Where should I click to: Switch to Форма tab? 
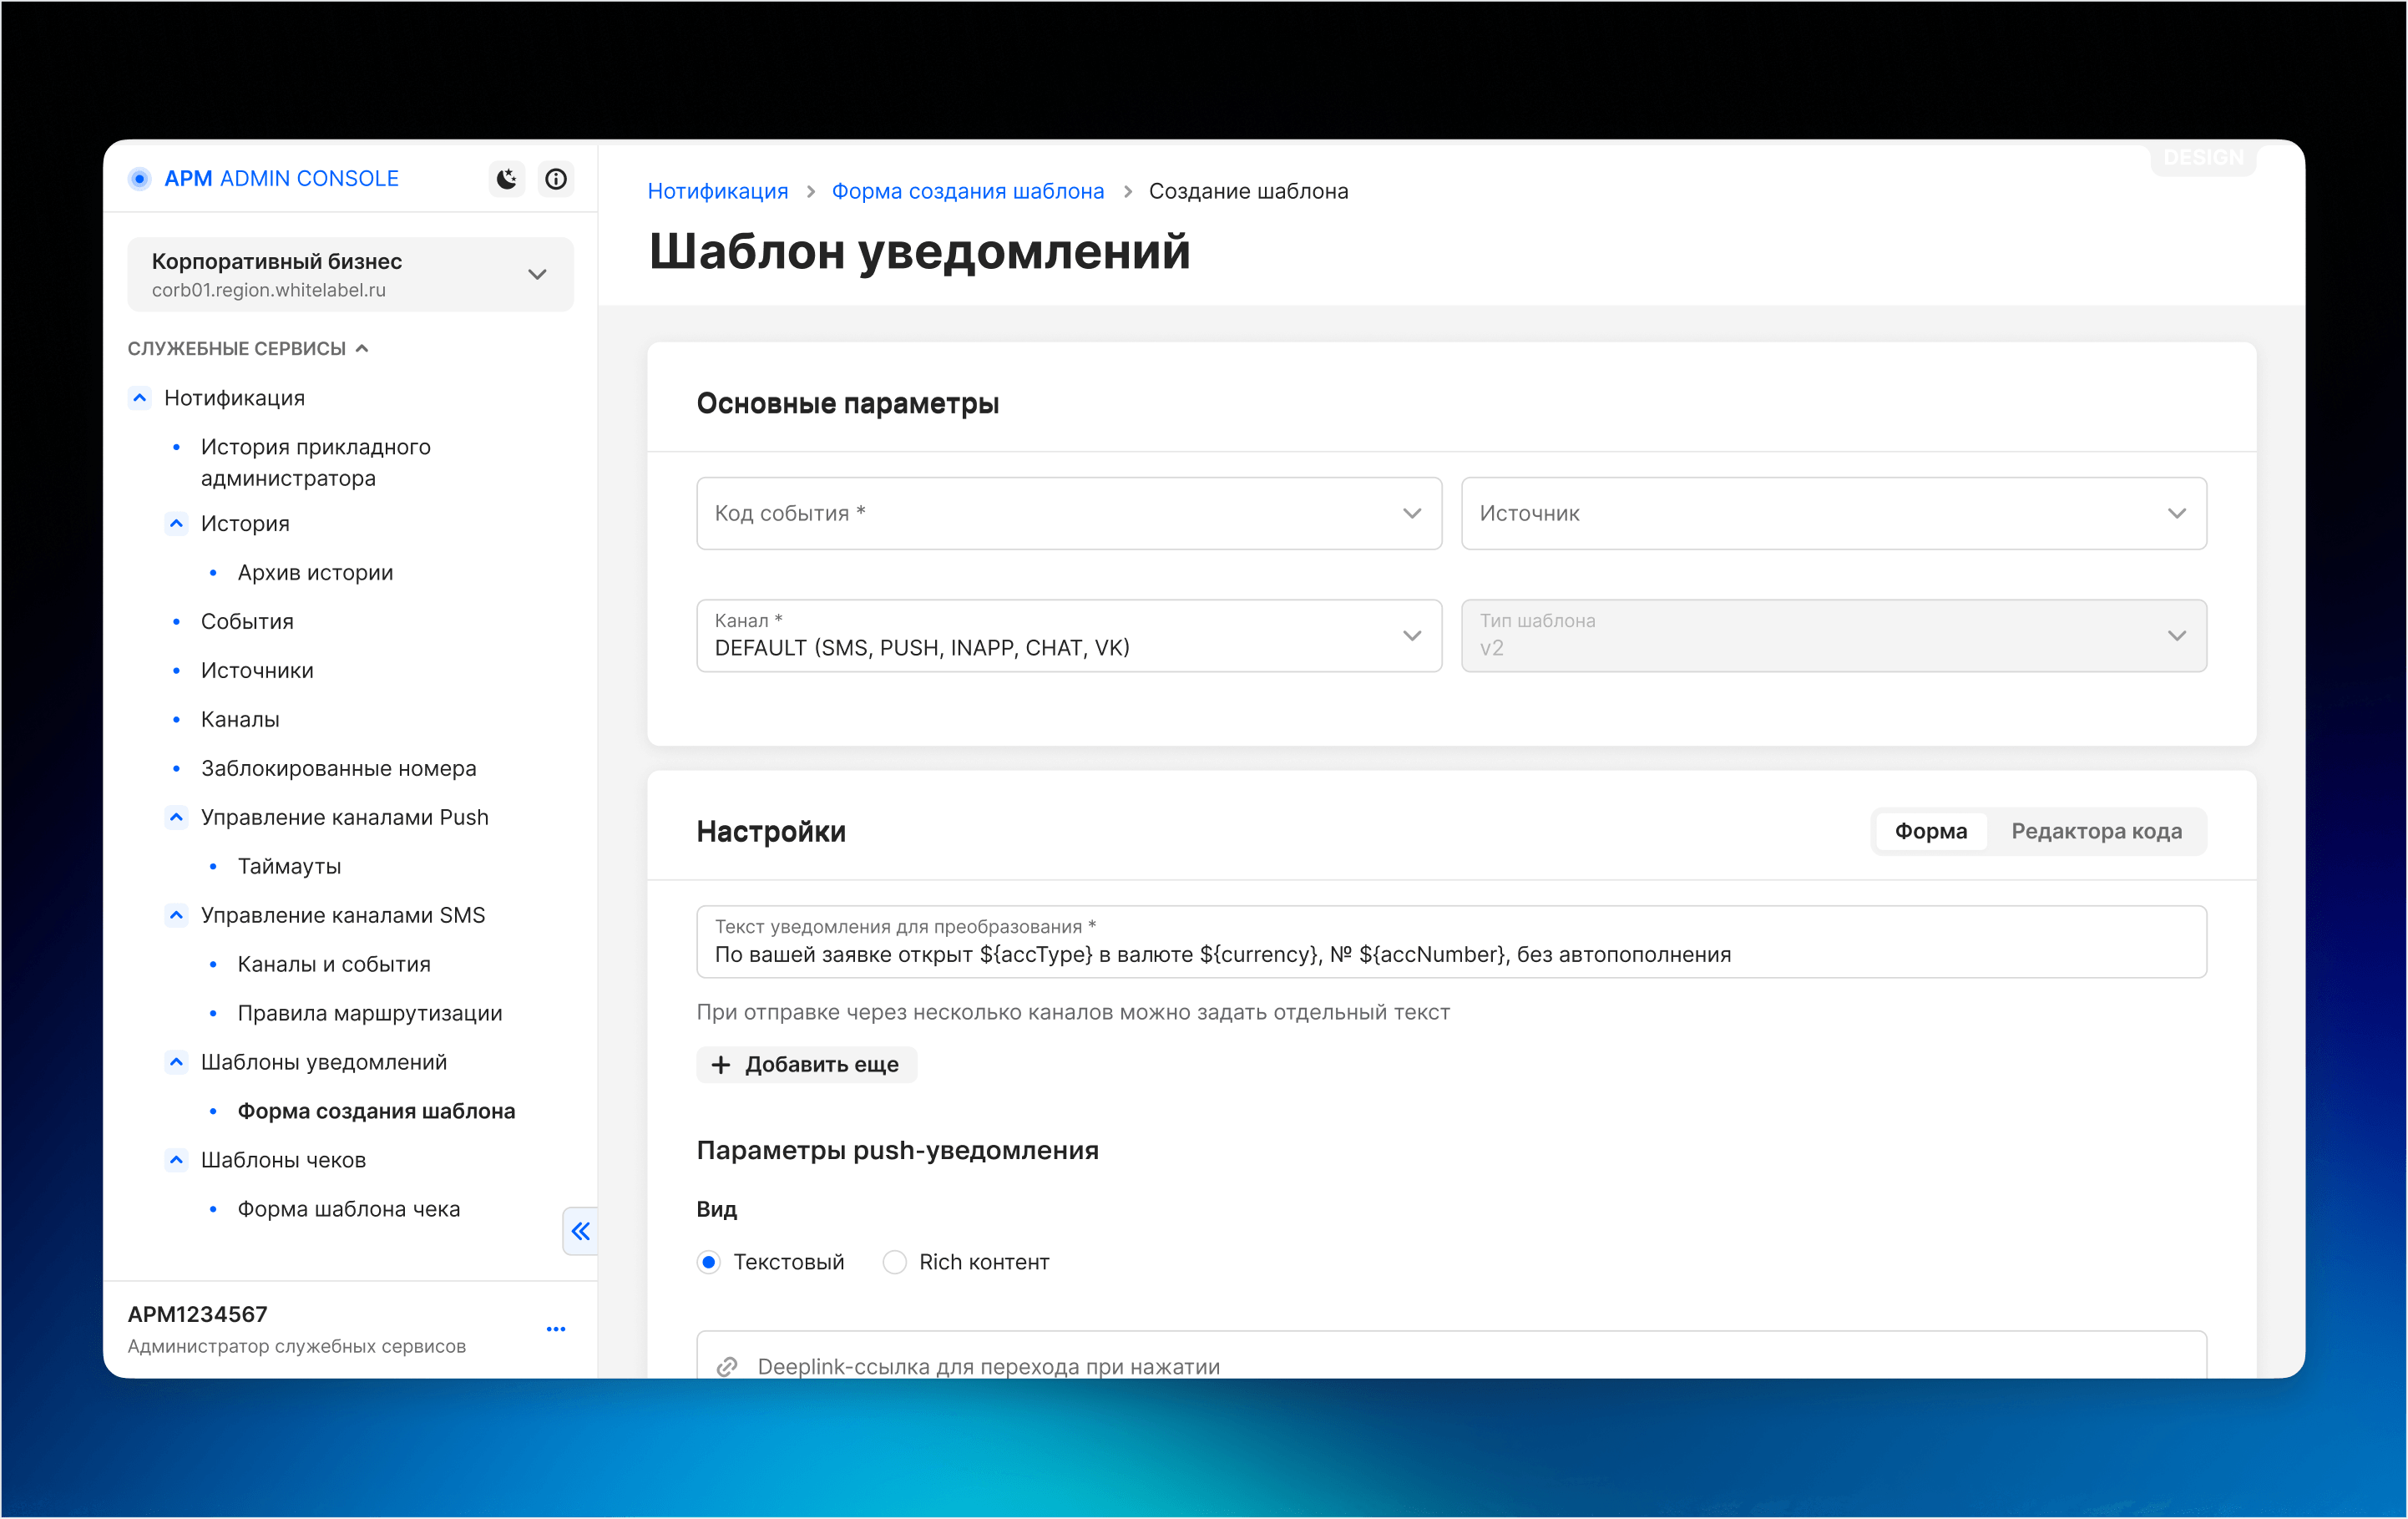click(x=1931, y=831)
